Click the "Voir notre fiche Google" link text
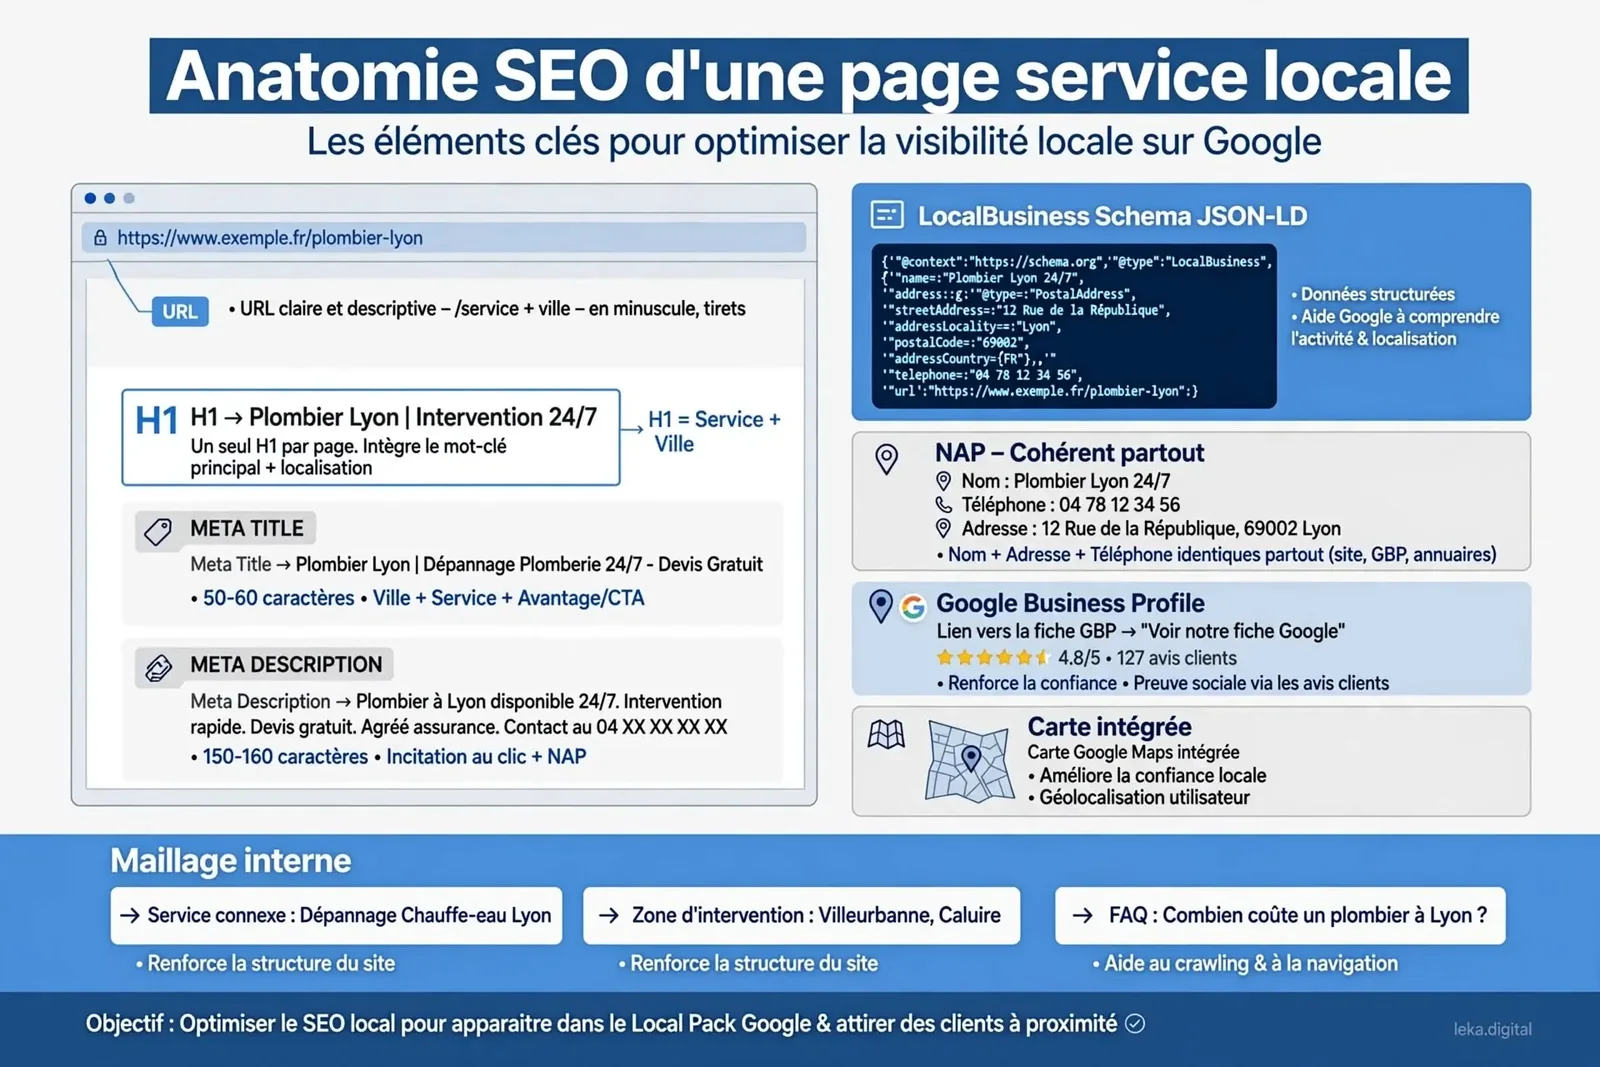The image size is (1600, 1067). pos(1243,631)
